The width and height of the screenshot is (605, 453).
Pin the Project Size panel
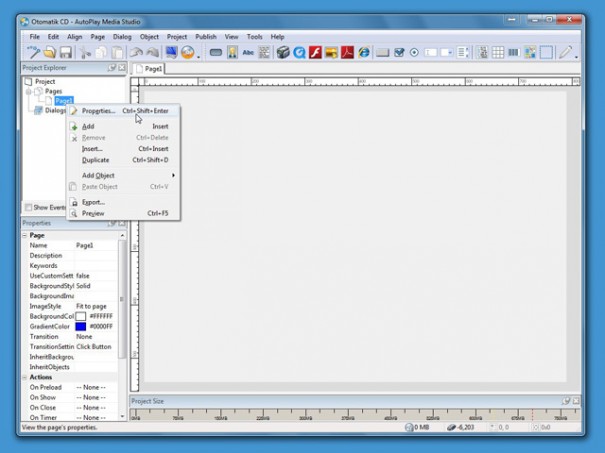(x=566, y=401)
